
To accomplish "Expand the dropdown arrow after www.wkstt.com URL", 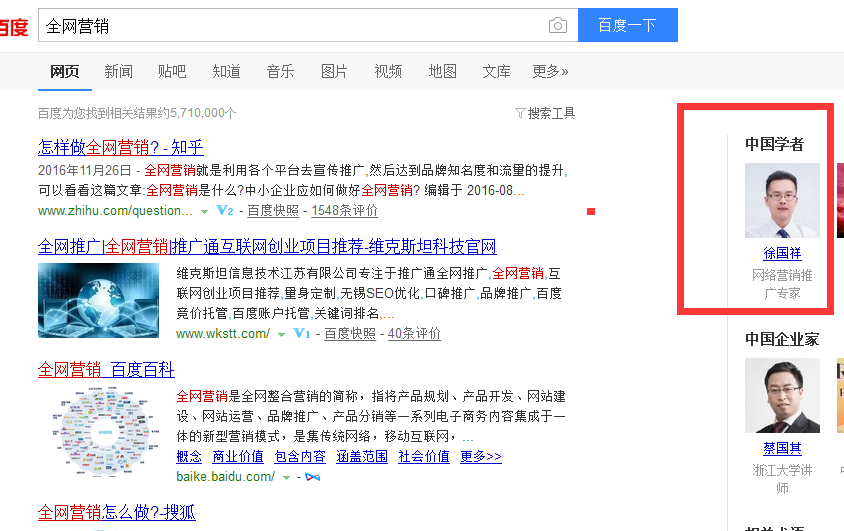I will (x=281, y=335).
